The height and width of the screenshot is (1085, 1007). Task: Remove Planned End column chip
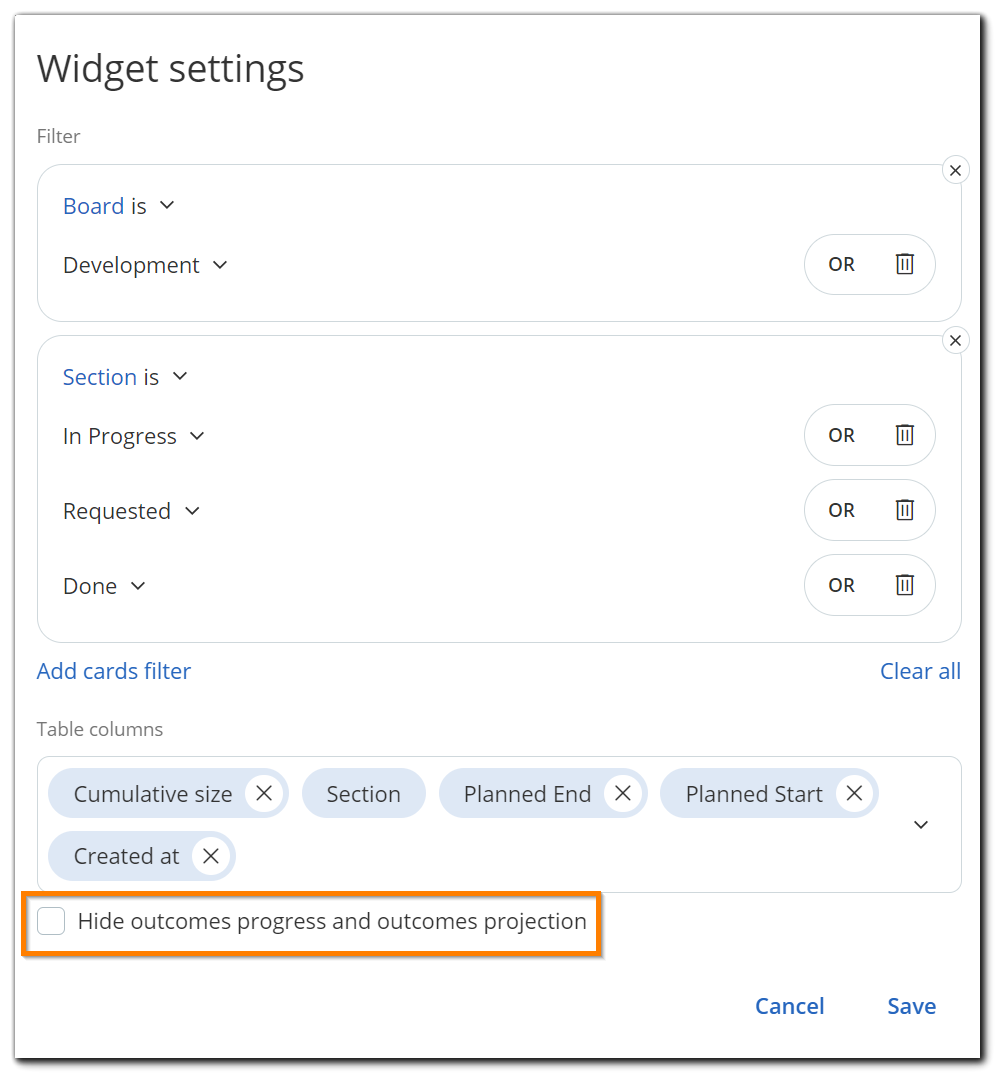[x=622, y=793]
